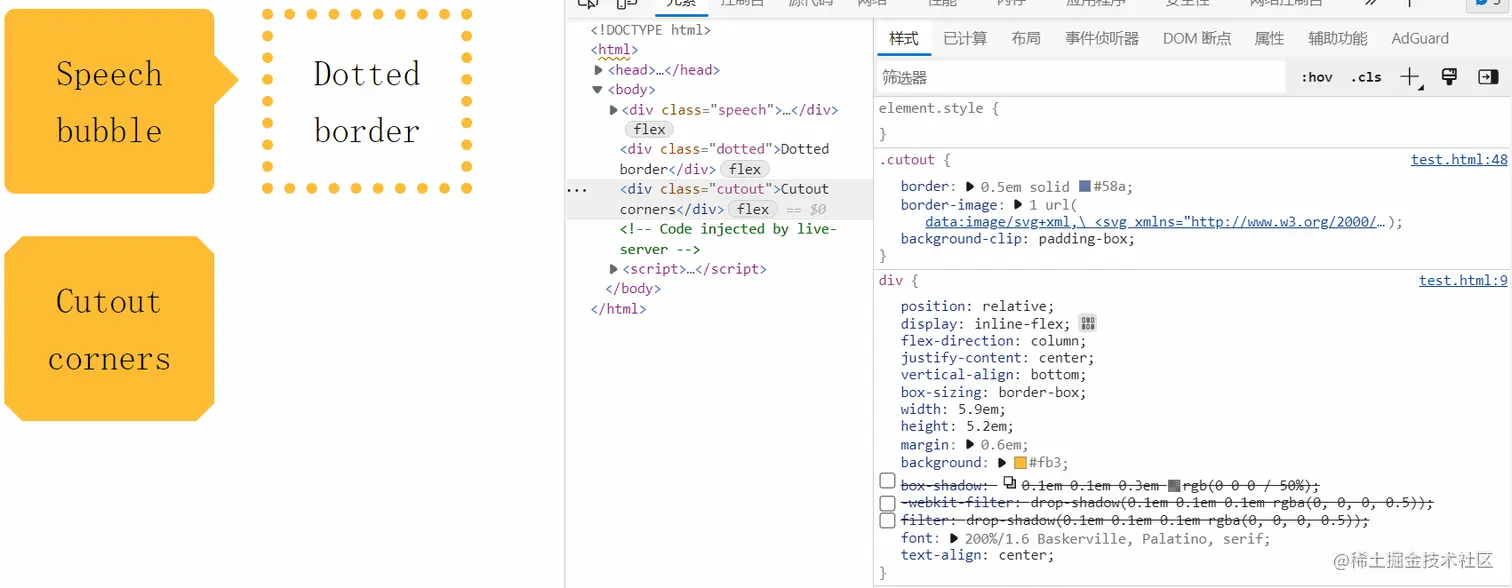Open the AdGuard tab
The image size is (1512, 588).
click(1420, 38)
